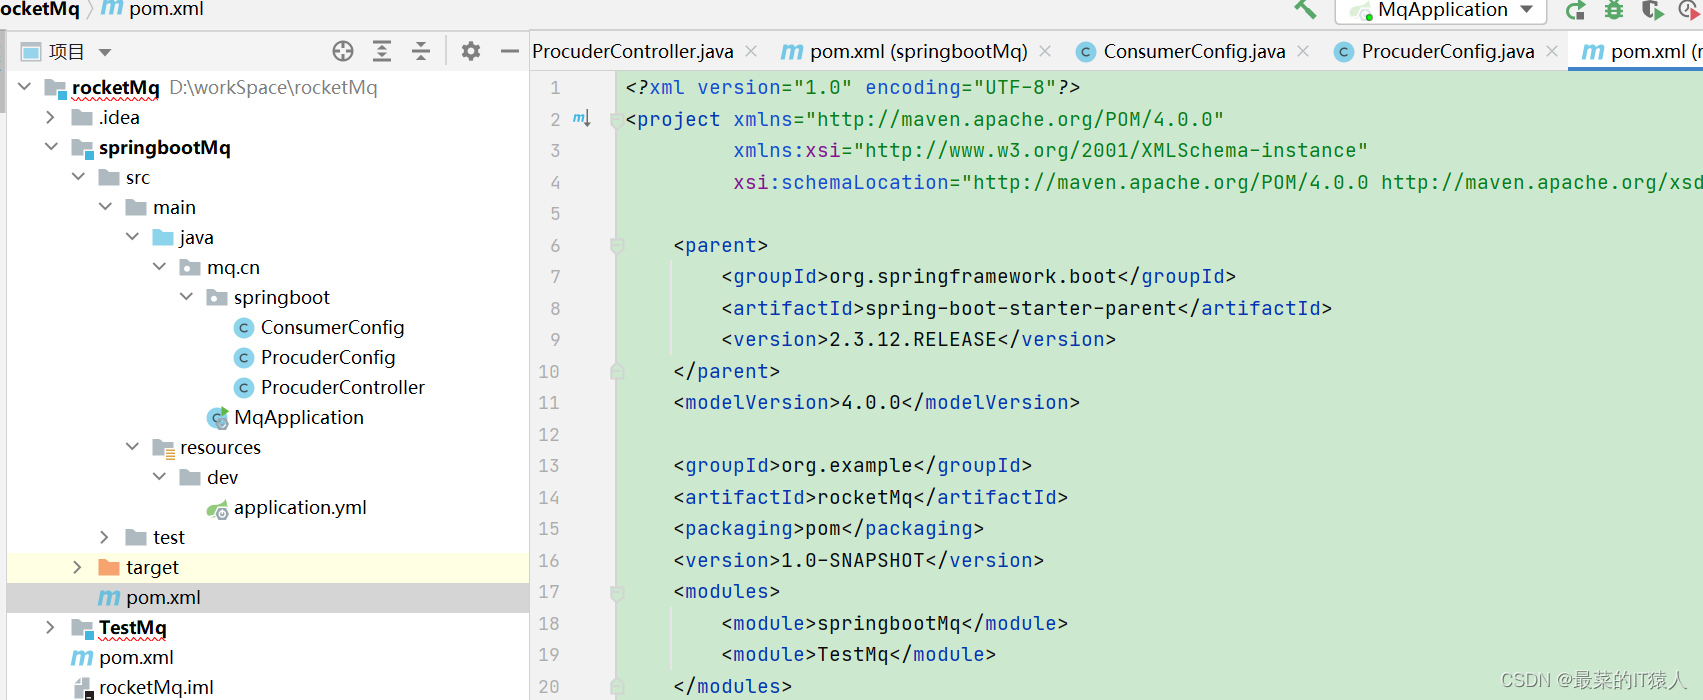Screen dimensions: 1703x700
Task: Switch to the ProcuderController.java tab
Action: tap(633, 51)
